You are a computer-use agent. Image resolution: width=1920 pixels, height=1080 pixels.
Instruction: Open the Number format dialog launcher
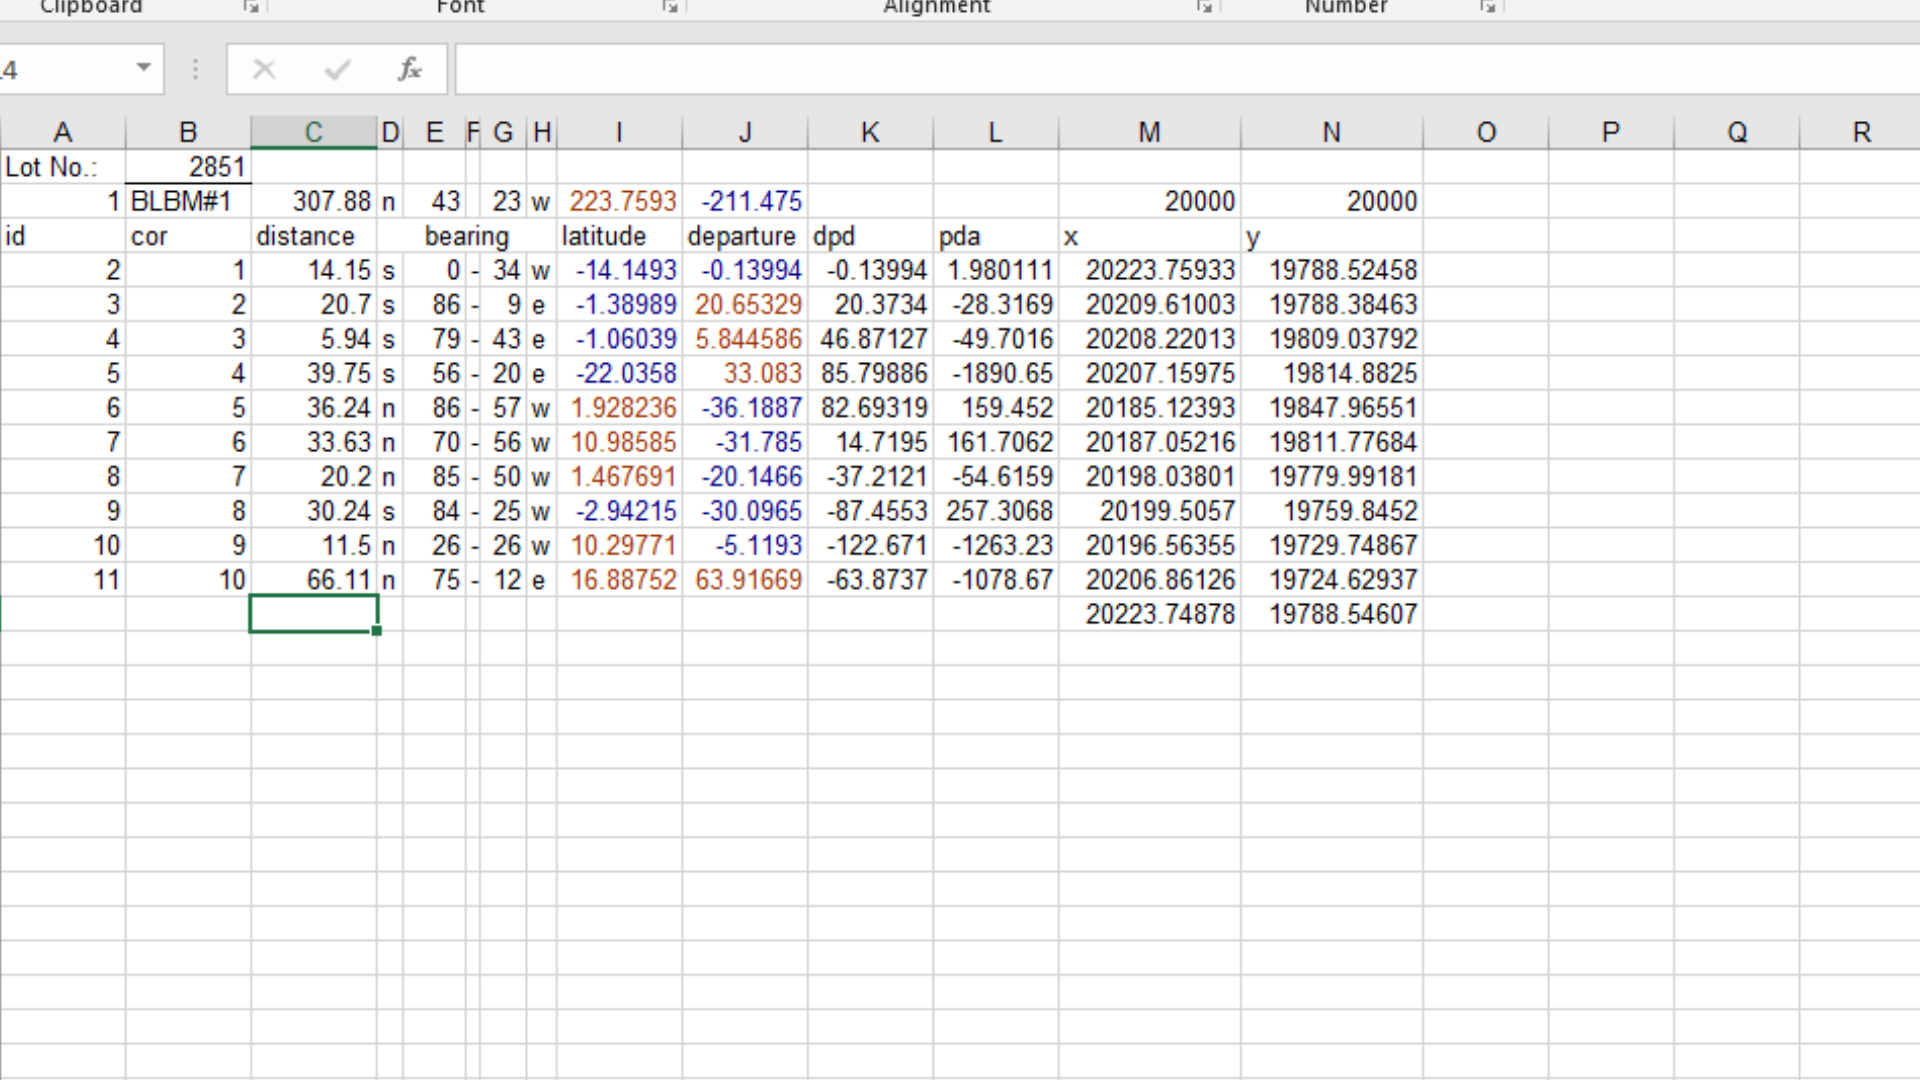pos(1488,7)
